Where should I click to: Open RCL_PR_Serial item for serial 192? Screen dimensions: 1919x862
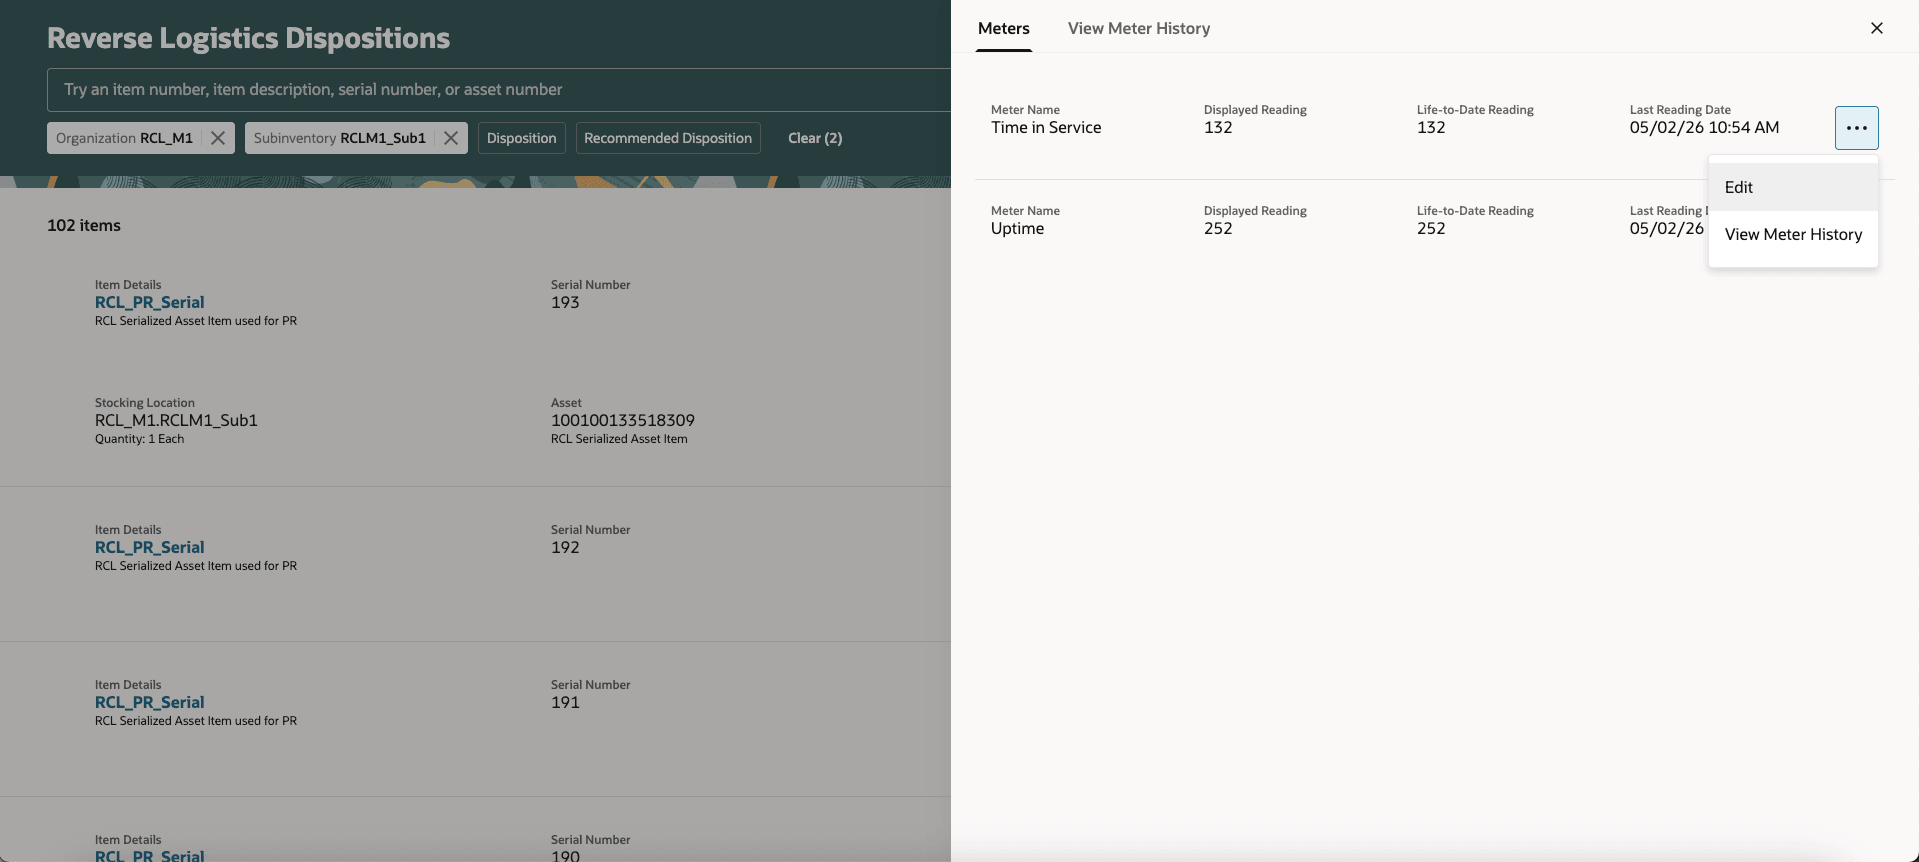coord(150,547)
